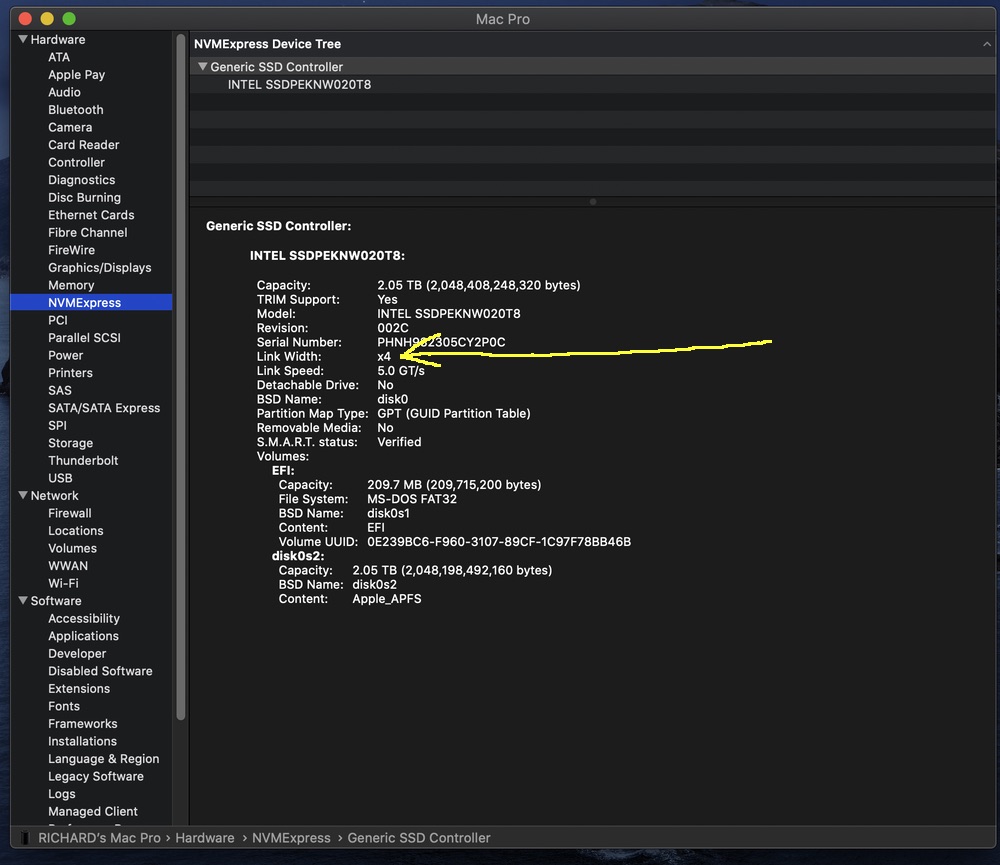Open PCI in the sidebar

(x=57, y=320)
